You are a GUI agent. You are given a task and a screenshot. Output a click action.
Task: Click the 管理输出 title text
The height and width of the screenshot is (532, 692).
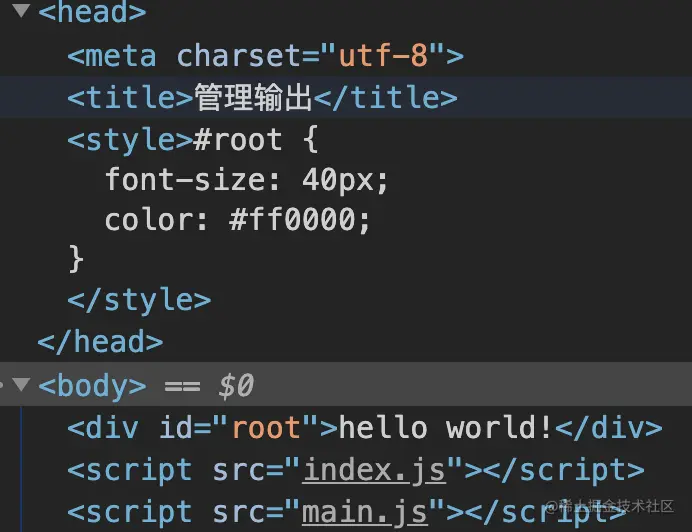click(253, 97)
